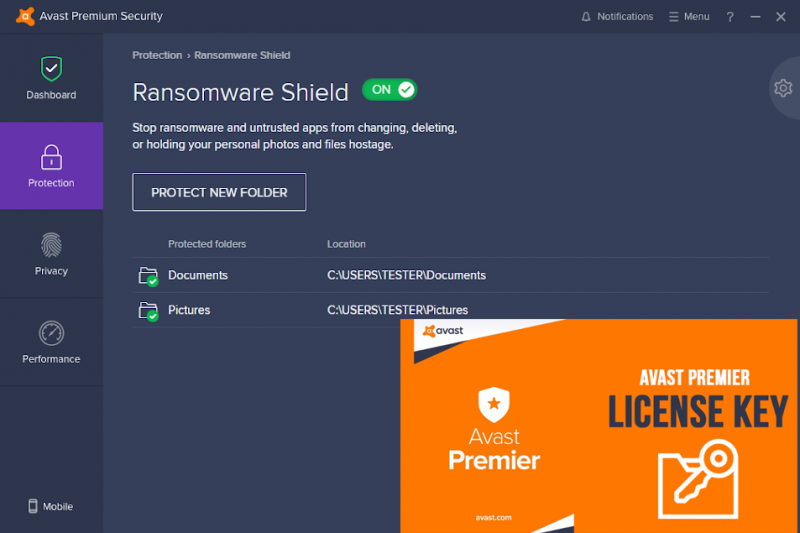Click the Pictures protected folder icon

pyautogui.click(x=148, y=311)
